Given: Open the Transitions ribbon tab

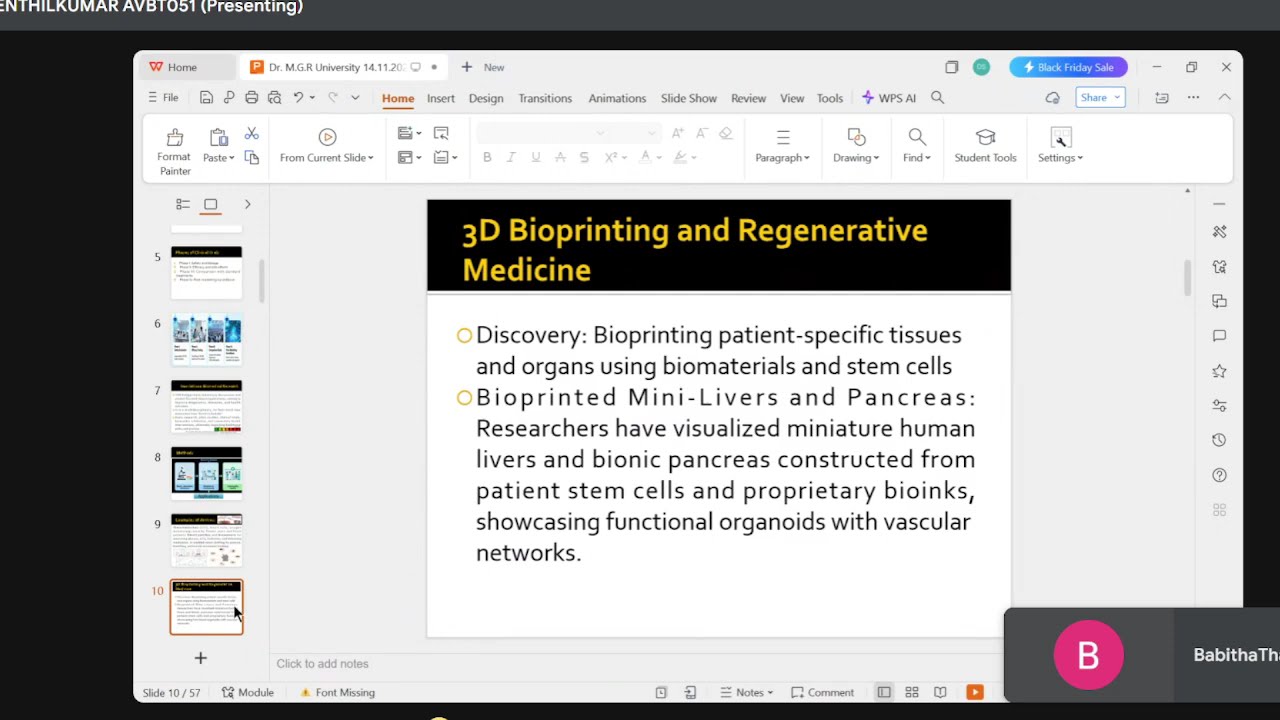Looking at the screenshot, I should pos(545,98).
